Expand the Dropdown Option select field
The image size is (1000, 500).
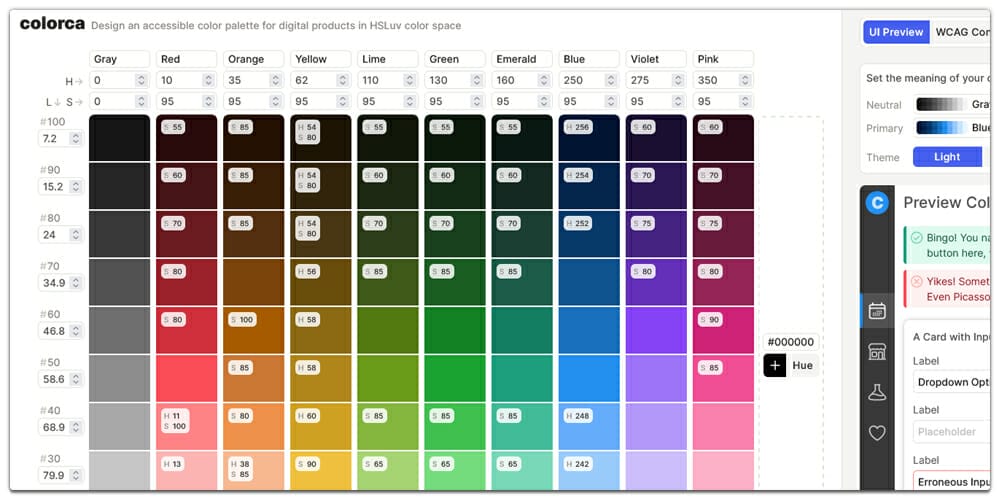pyautogui.click(x=950, y=382)
